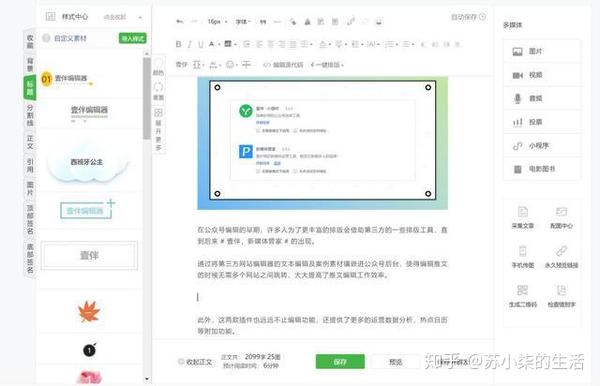Click the style list vertical scrollbar
600x386 pixels.
pos(147,99)
